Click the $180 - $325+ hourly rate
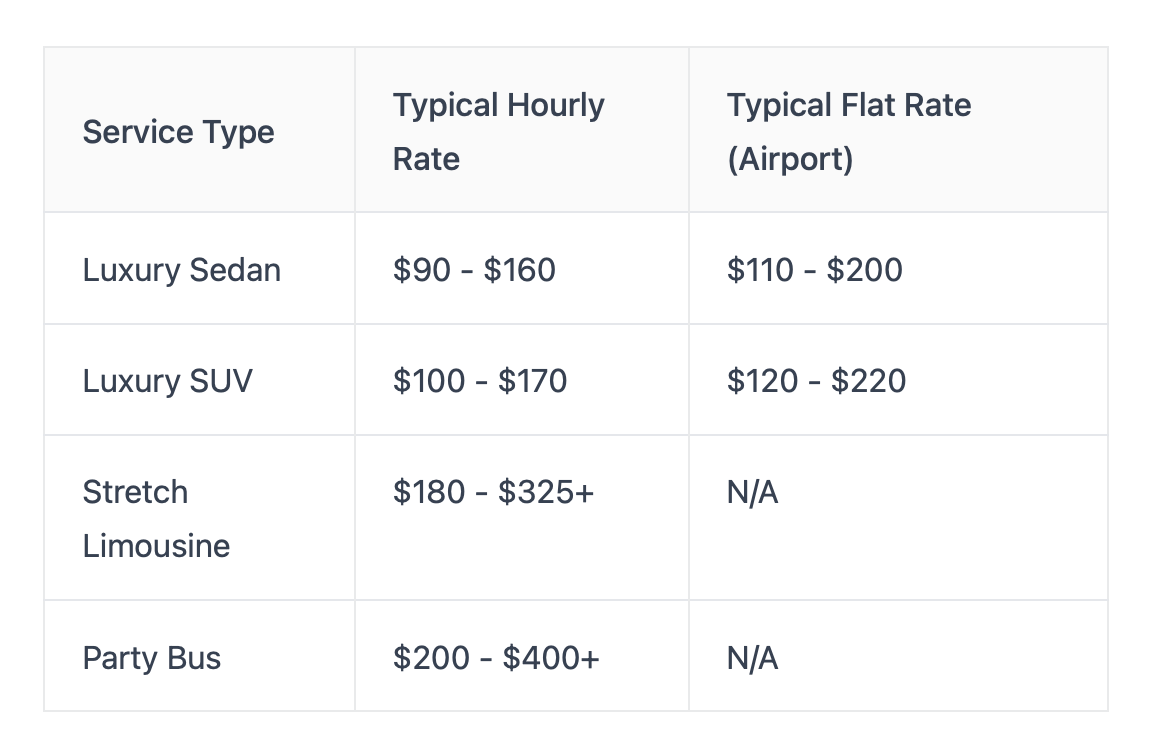The height and width of the screenshot is (754, 1149). [493, 492]
